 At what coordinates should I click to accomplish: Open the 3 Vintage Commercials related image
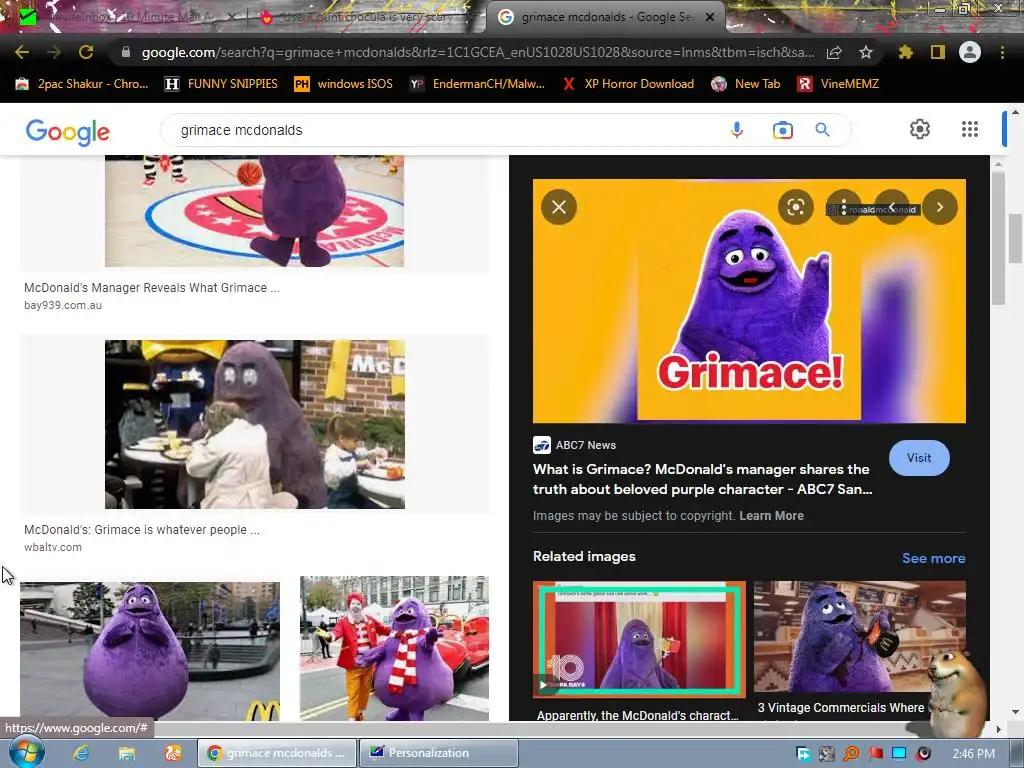859,637
